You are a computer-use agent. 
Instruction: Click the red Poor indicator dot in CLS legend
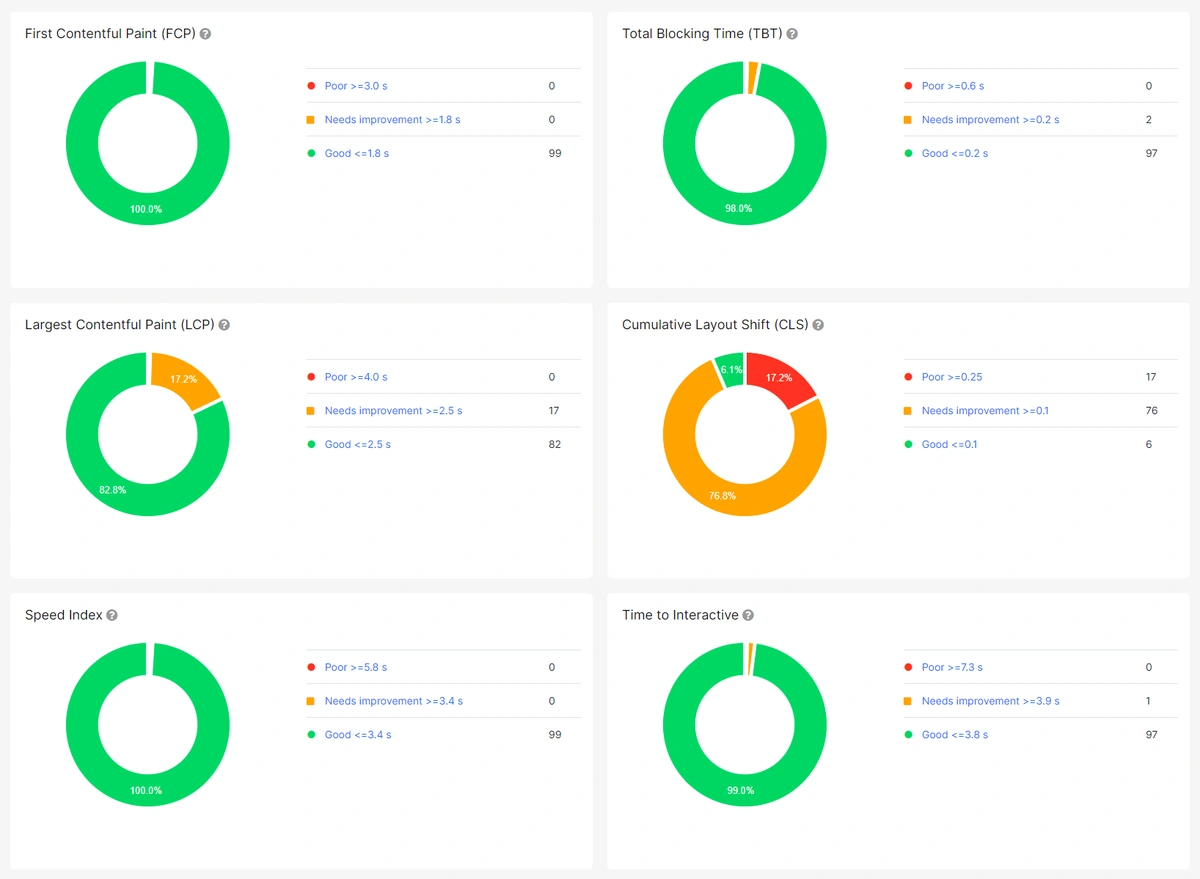(x=908, y=377)
